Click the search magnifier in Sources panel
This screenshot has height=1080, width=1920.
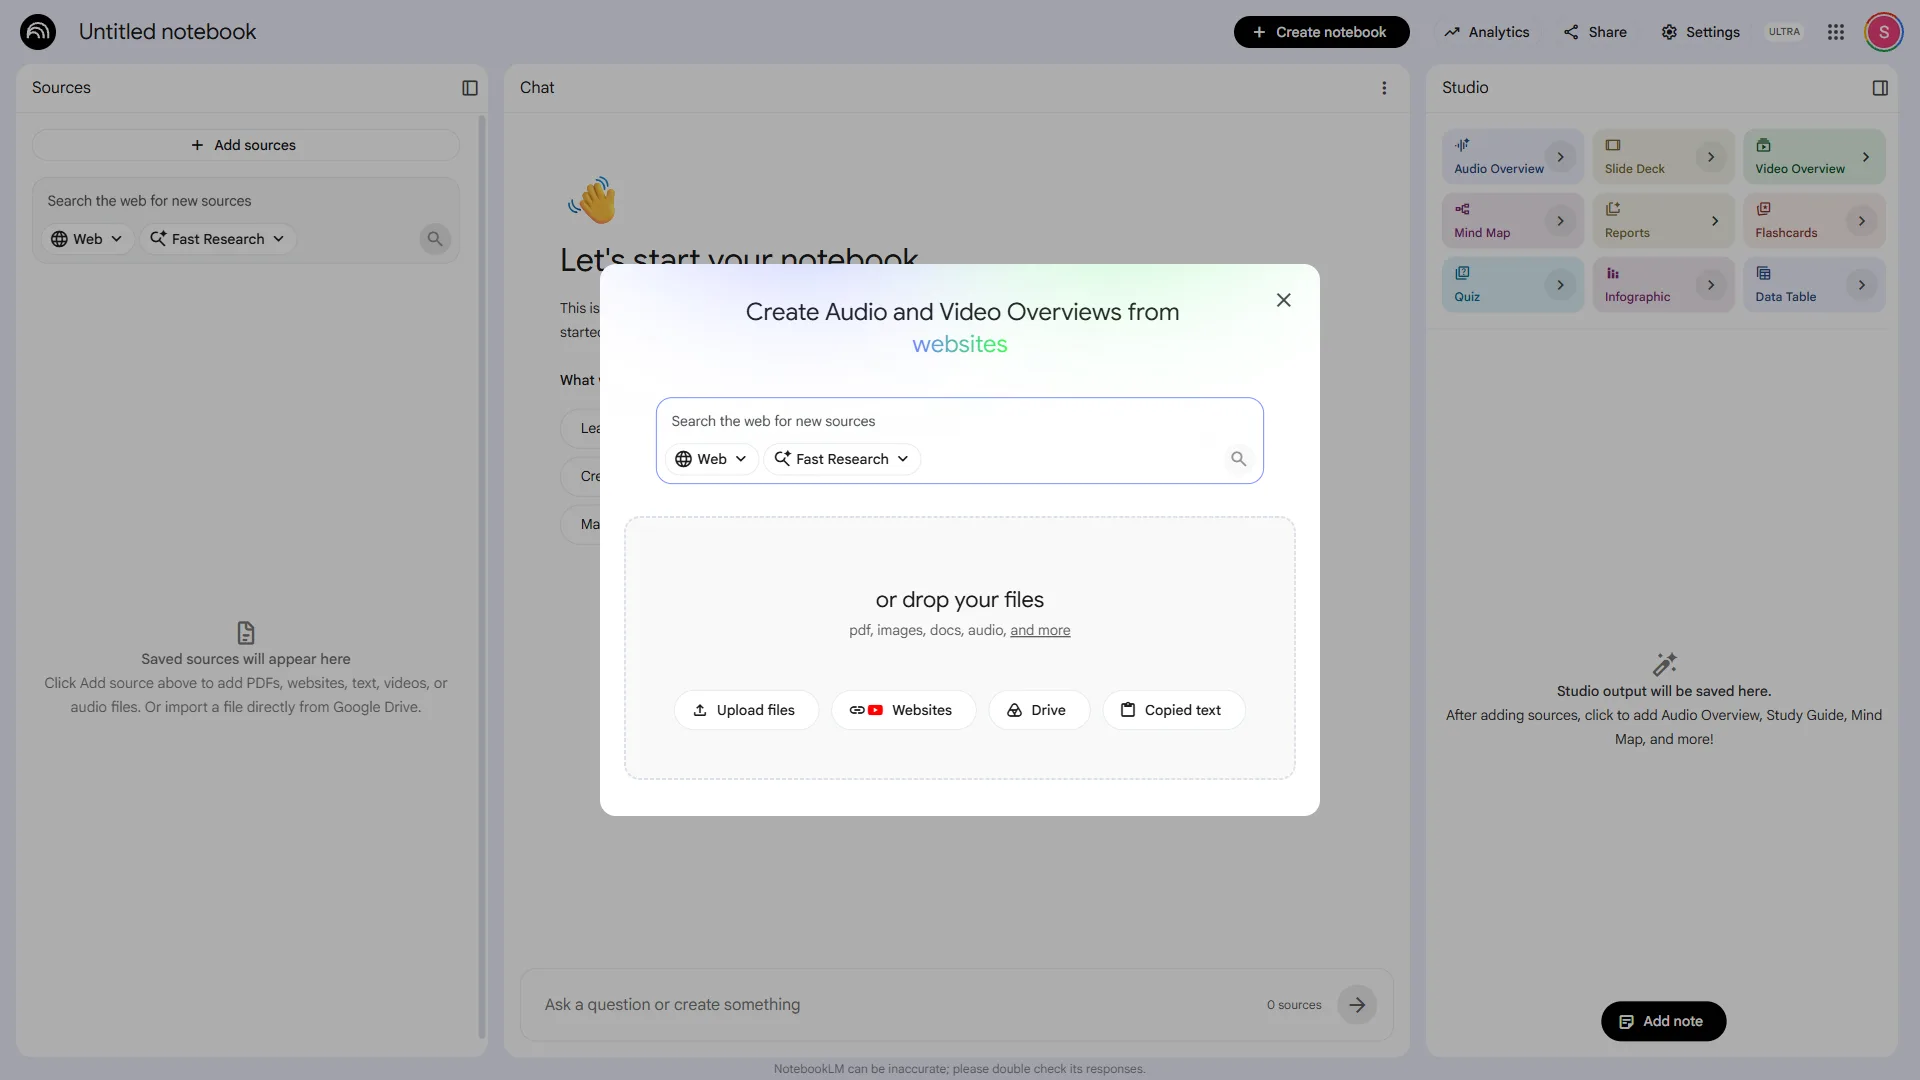(x=435, y=239)
